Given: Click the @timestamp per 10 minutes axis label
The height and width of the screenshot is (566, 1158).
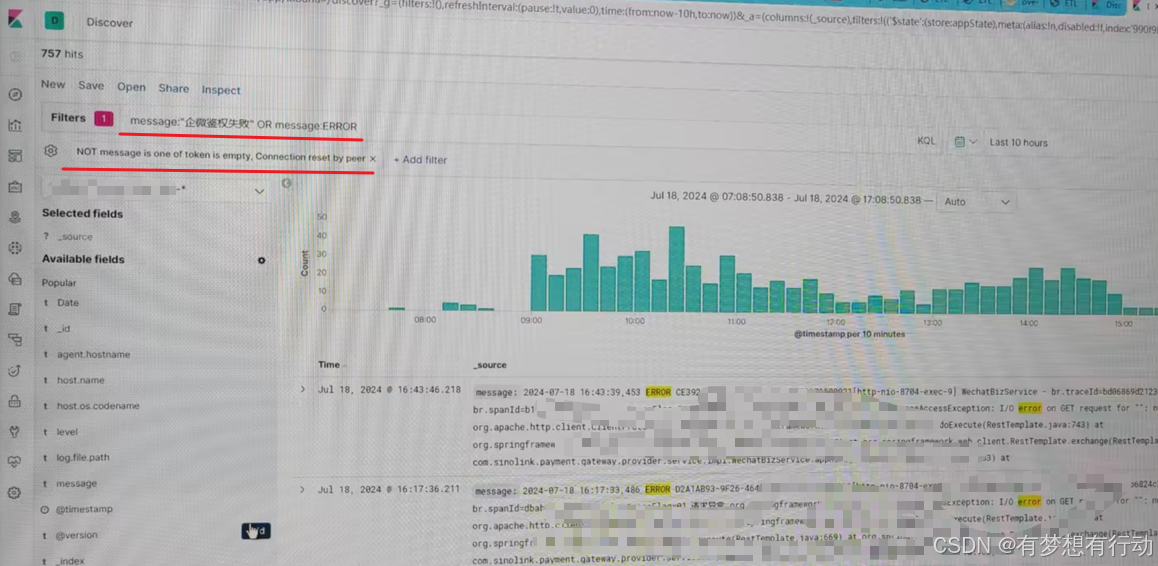Looking at the screenshot, I should (849, 334).
